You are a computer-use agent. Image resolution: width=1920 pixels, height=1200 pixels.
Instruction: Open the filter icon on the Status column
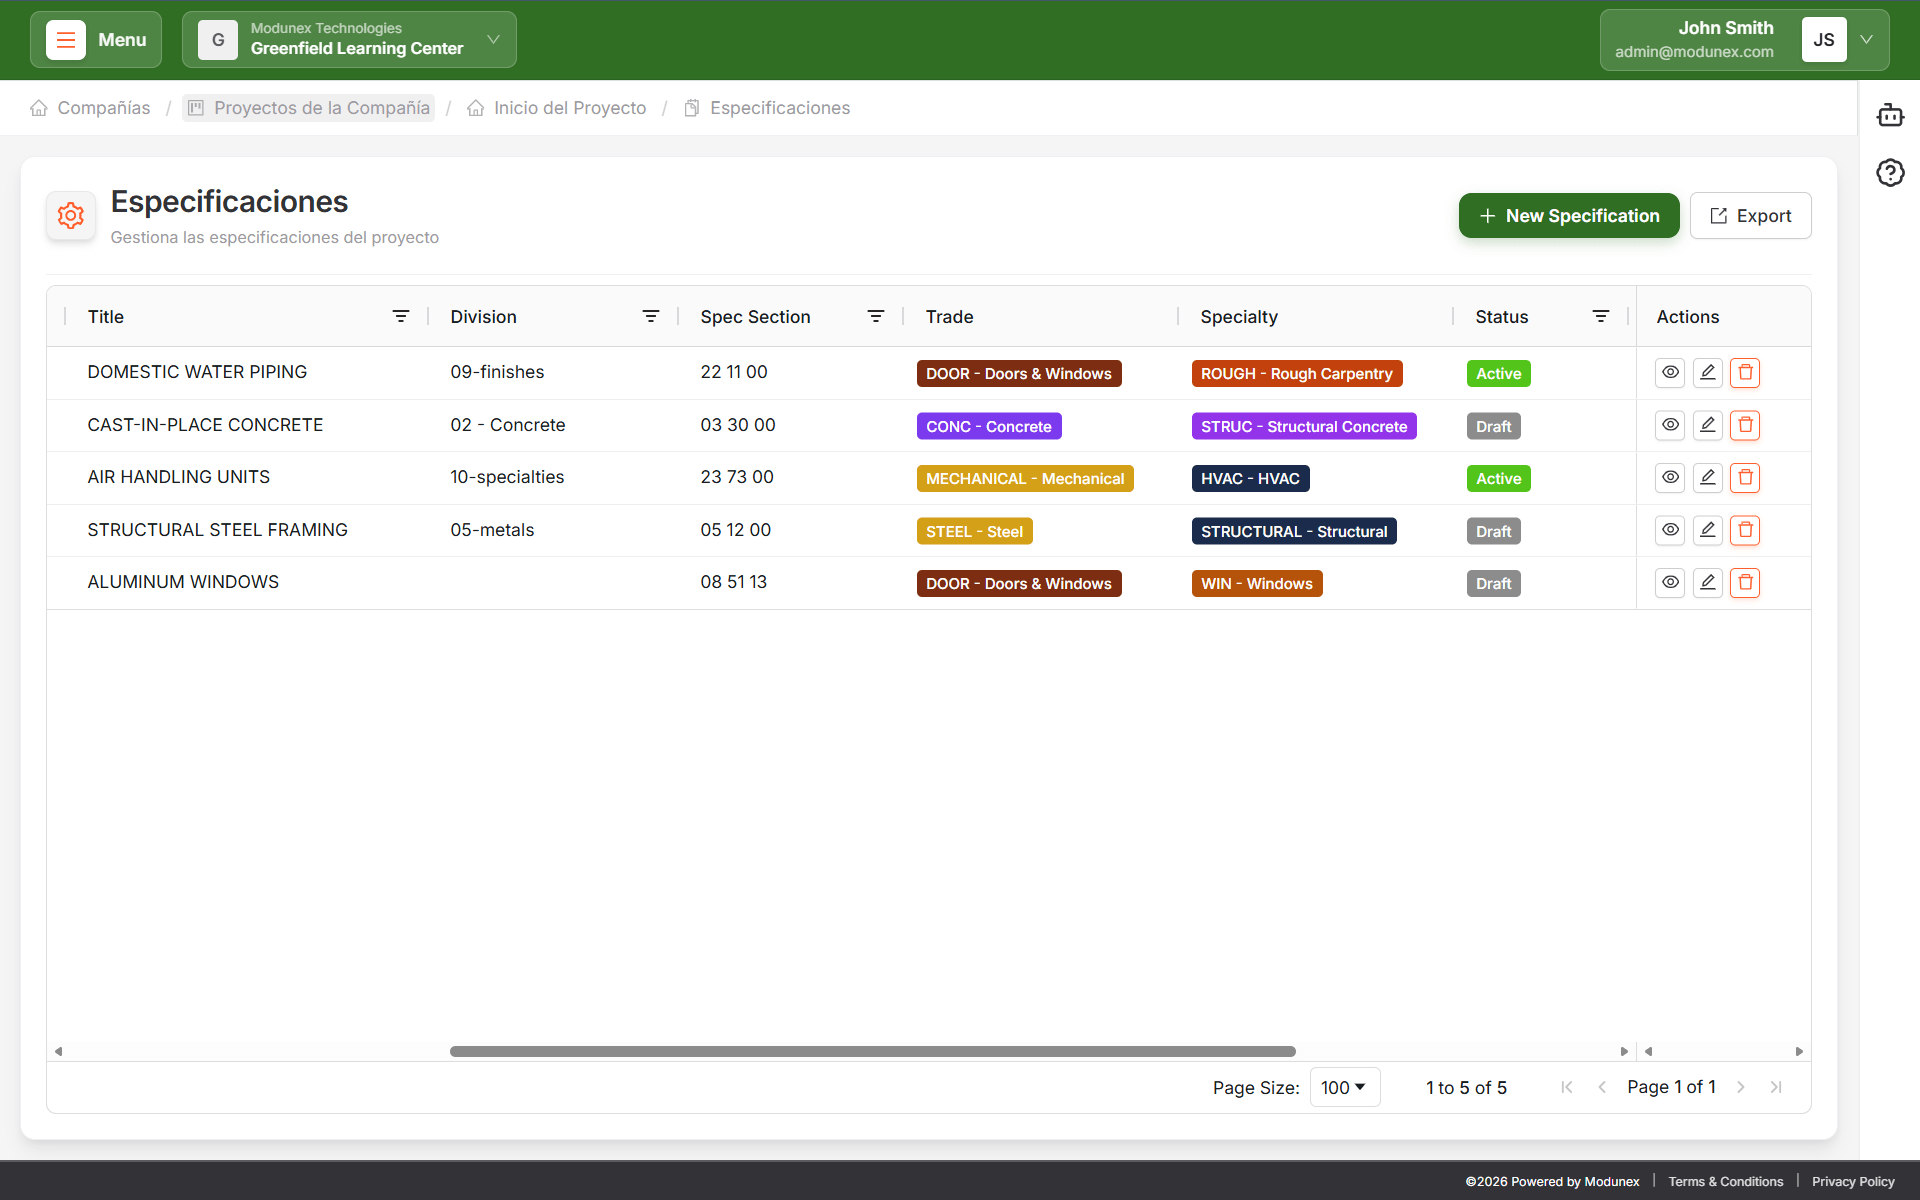[x=1600, y=316]
